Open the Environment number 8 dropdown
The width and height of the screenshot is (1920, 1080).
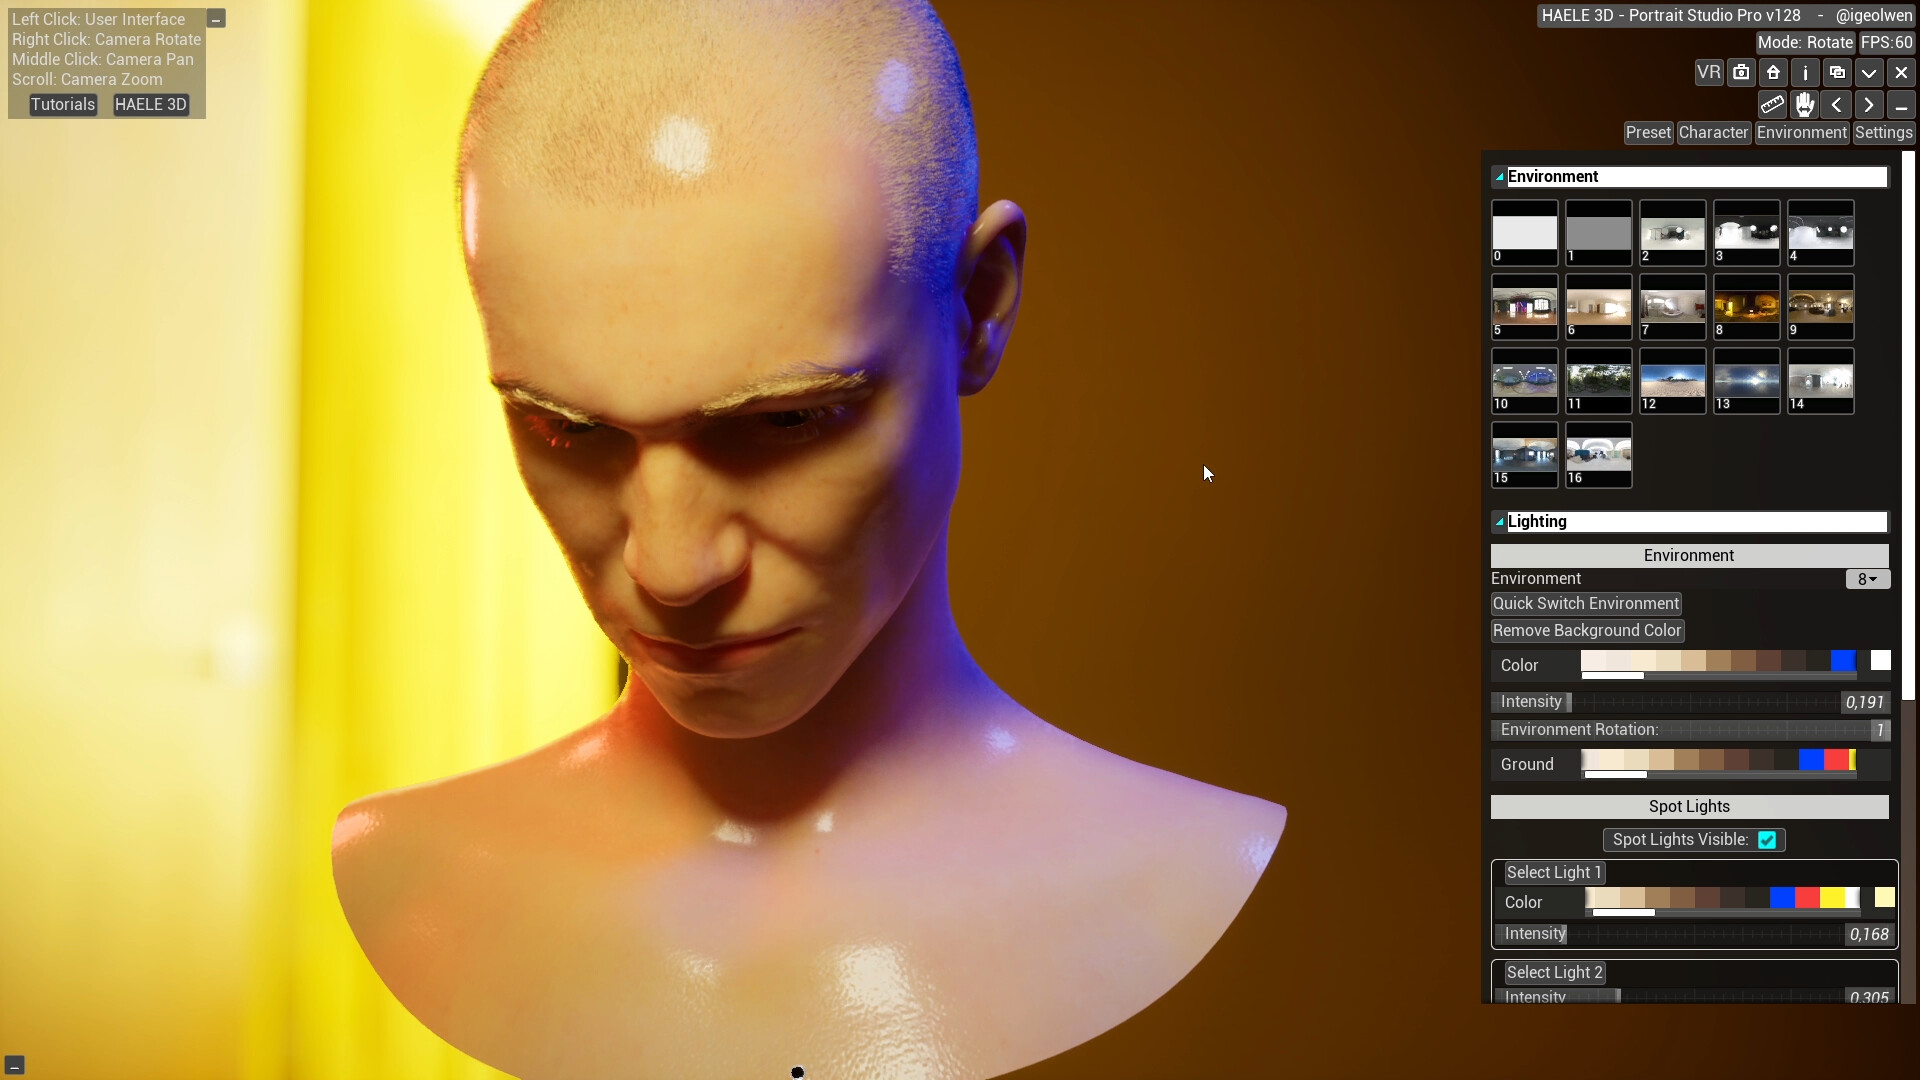click(x=1866, y=579)
